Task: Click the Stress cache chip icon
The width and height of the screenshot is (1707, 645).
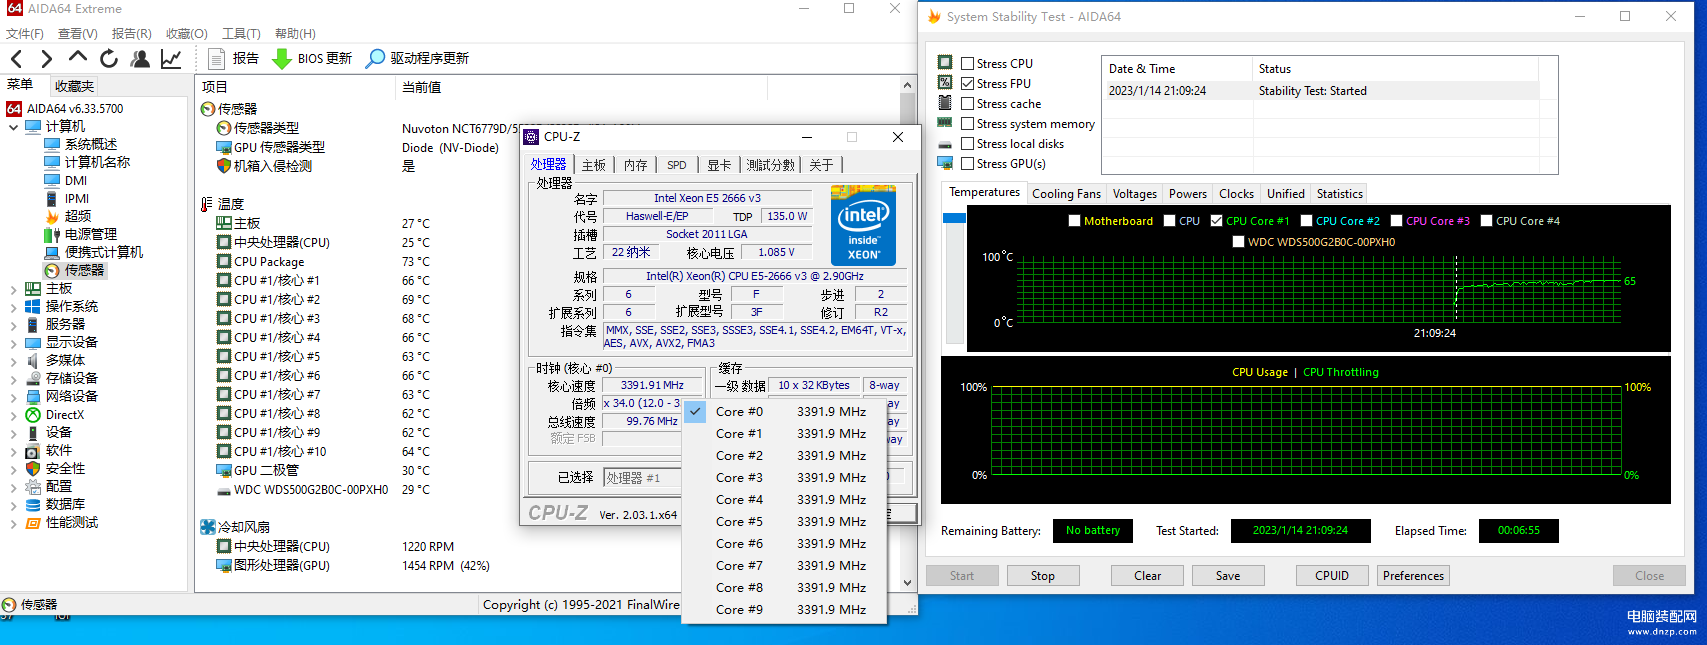Action: 945,103
